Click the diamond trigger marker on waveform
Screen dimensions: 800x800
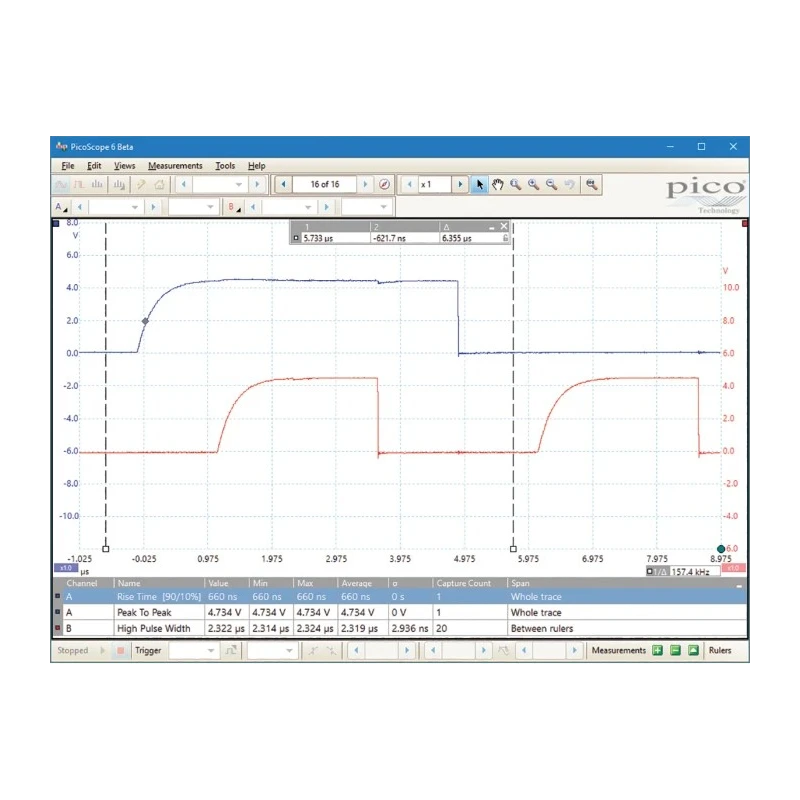coord(145,321)
